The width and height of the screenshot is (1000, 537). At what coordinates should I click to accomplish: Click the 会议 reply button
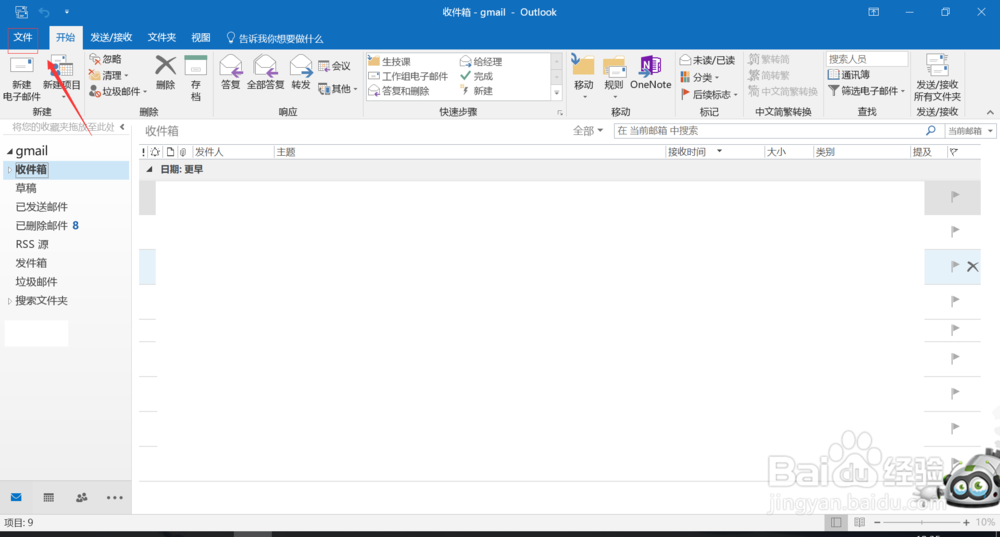click(335, 66)
